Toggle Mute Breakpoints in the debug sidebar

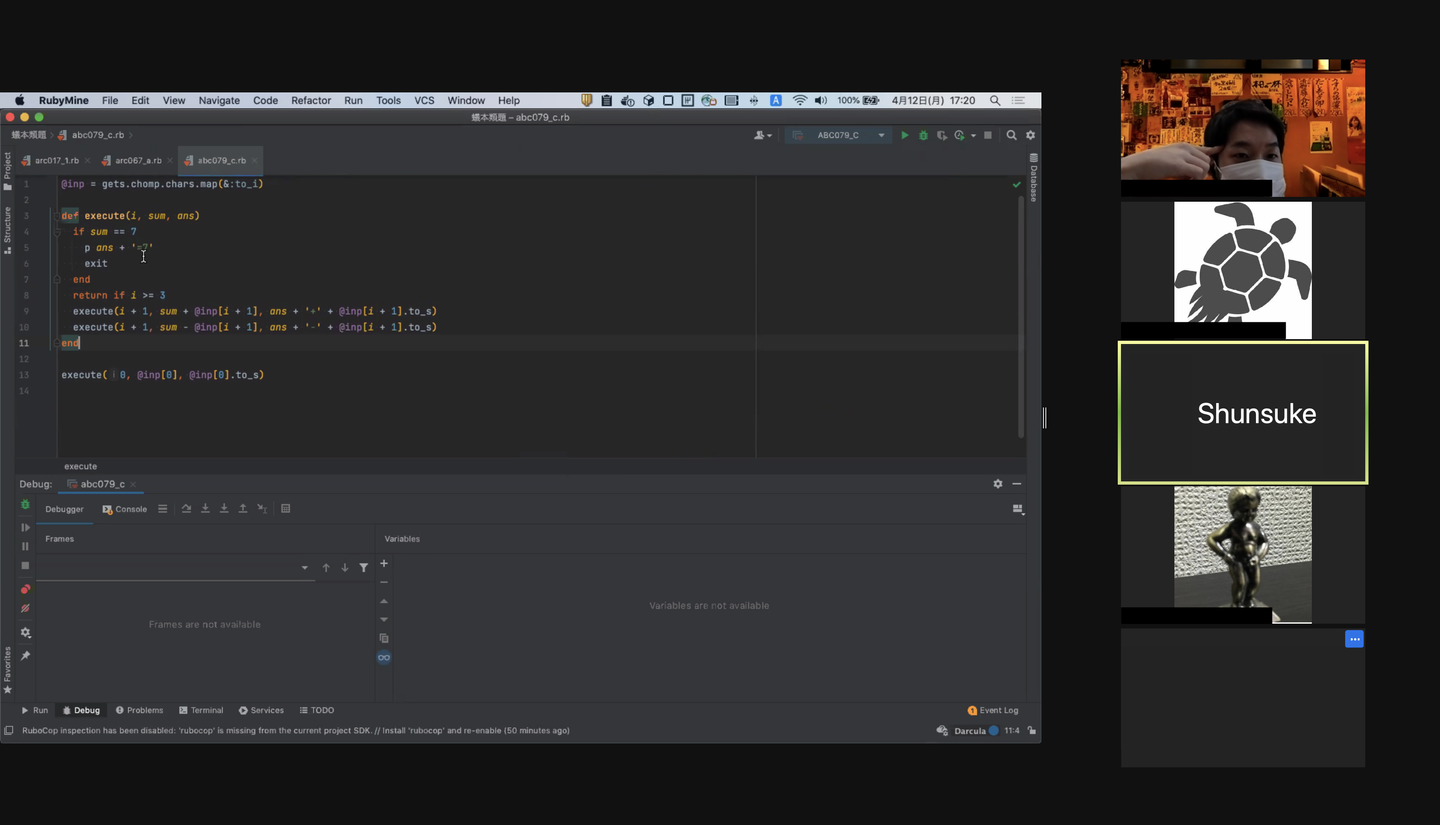pyautogui.click(x=25, y=608)
